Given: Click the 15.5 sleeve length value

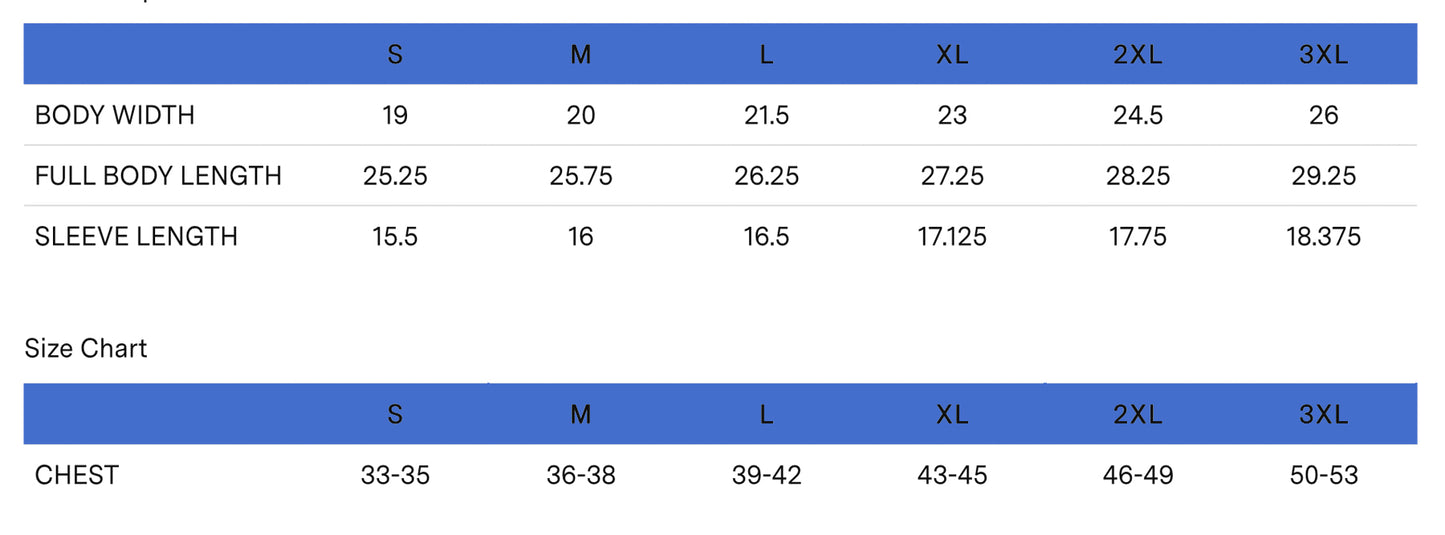Looking at the screenshot, I should tap(395, 237).
